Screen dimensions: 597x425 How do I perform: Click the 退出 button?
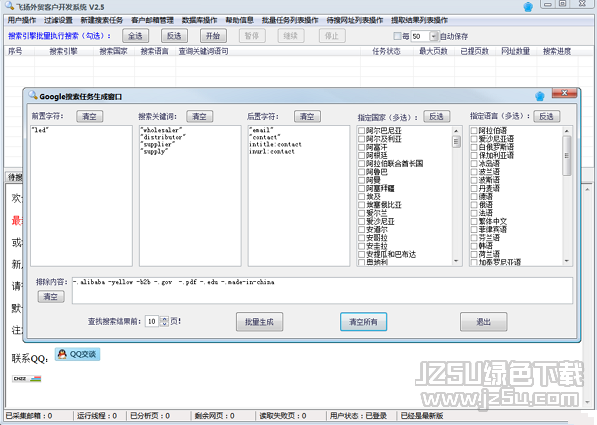point(484,322)
